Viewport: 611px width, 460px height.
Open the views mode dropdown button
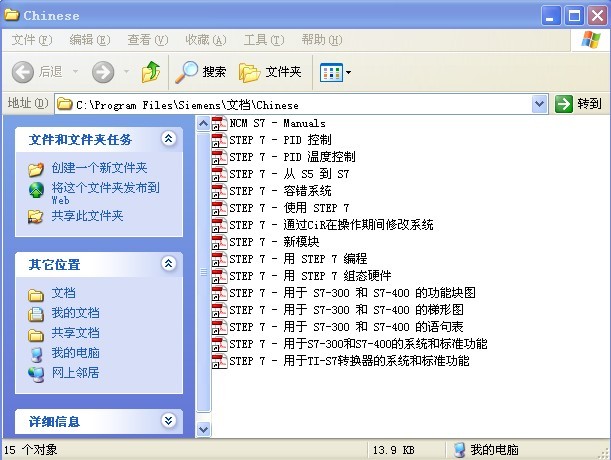335,72
